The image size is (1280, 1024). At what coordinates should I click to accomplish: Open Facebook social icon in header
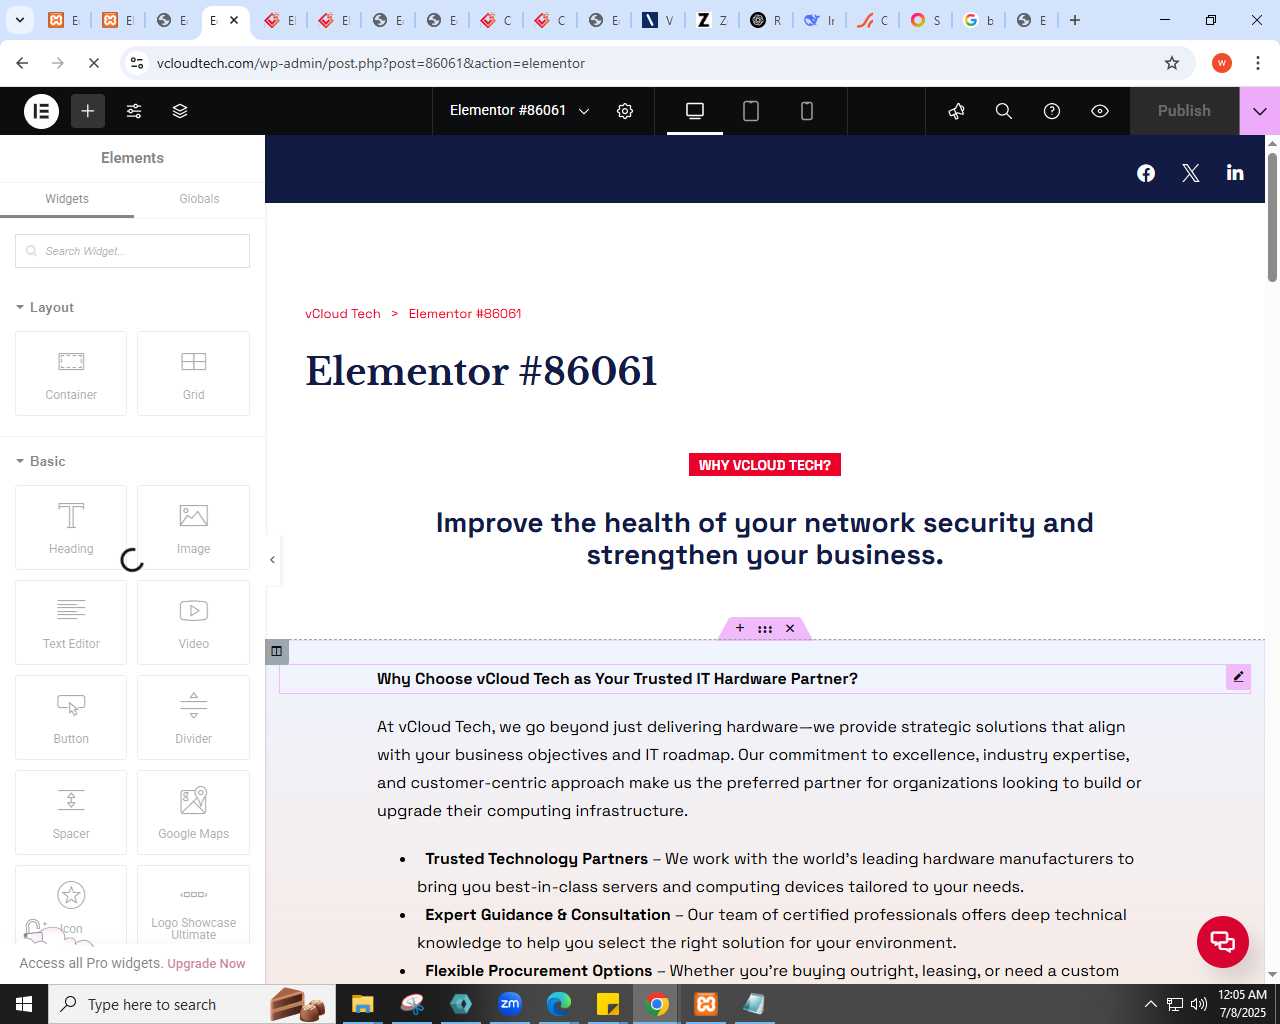(1146, 173)
